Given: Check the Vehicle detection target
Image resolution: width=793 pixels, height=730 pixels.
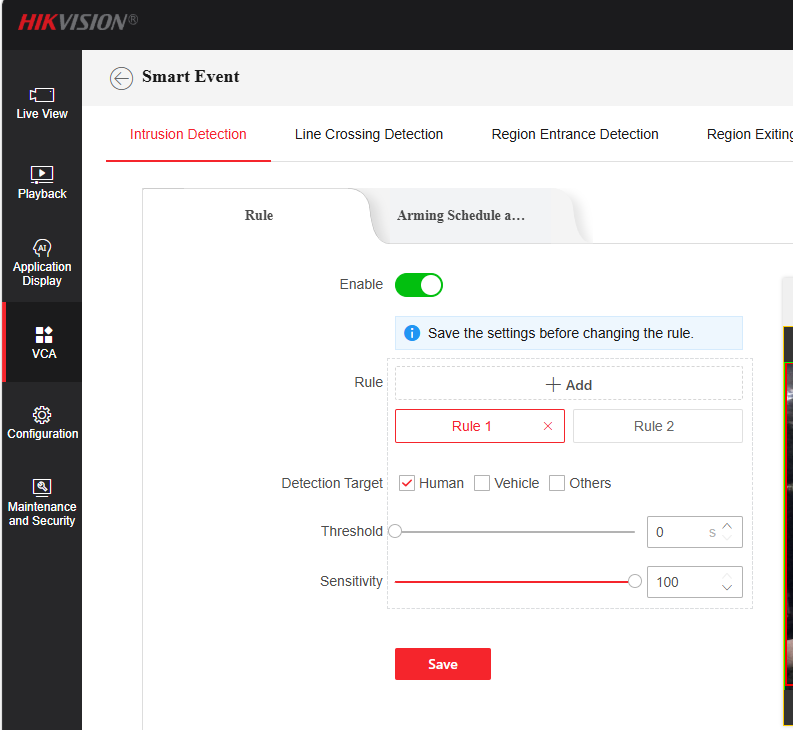Looking at the screenshot, I should click(482, 483).
